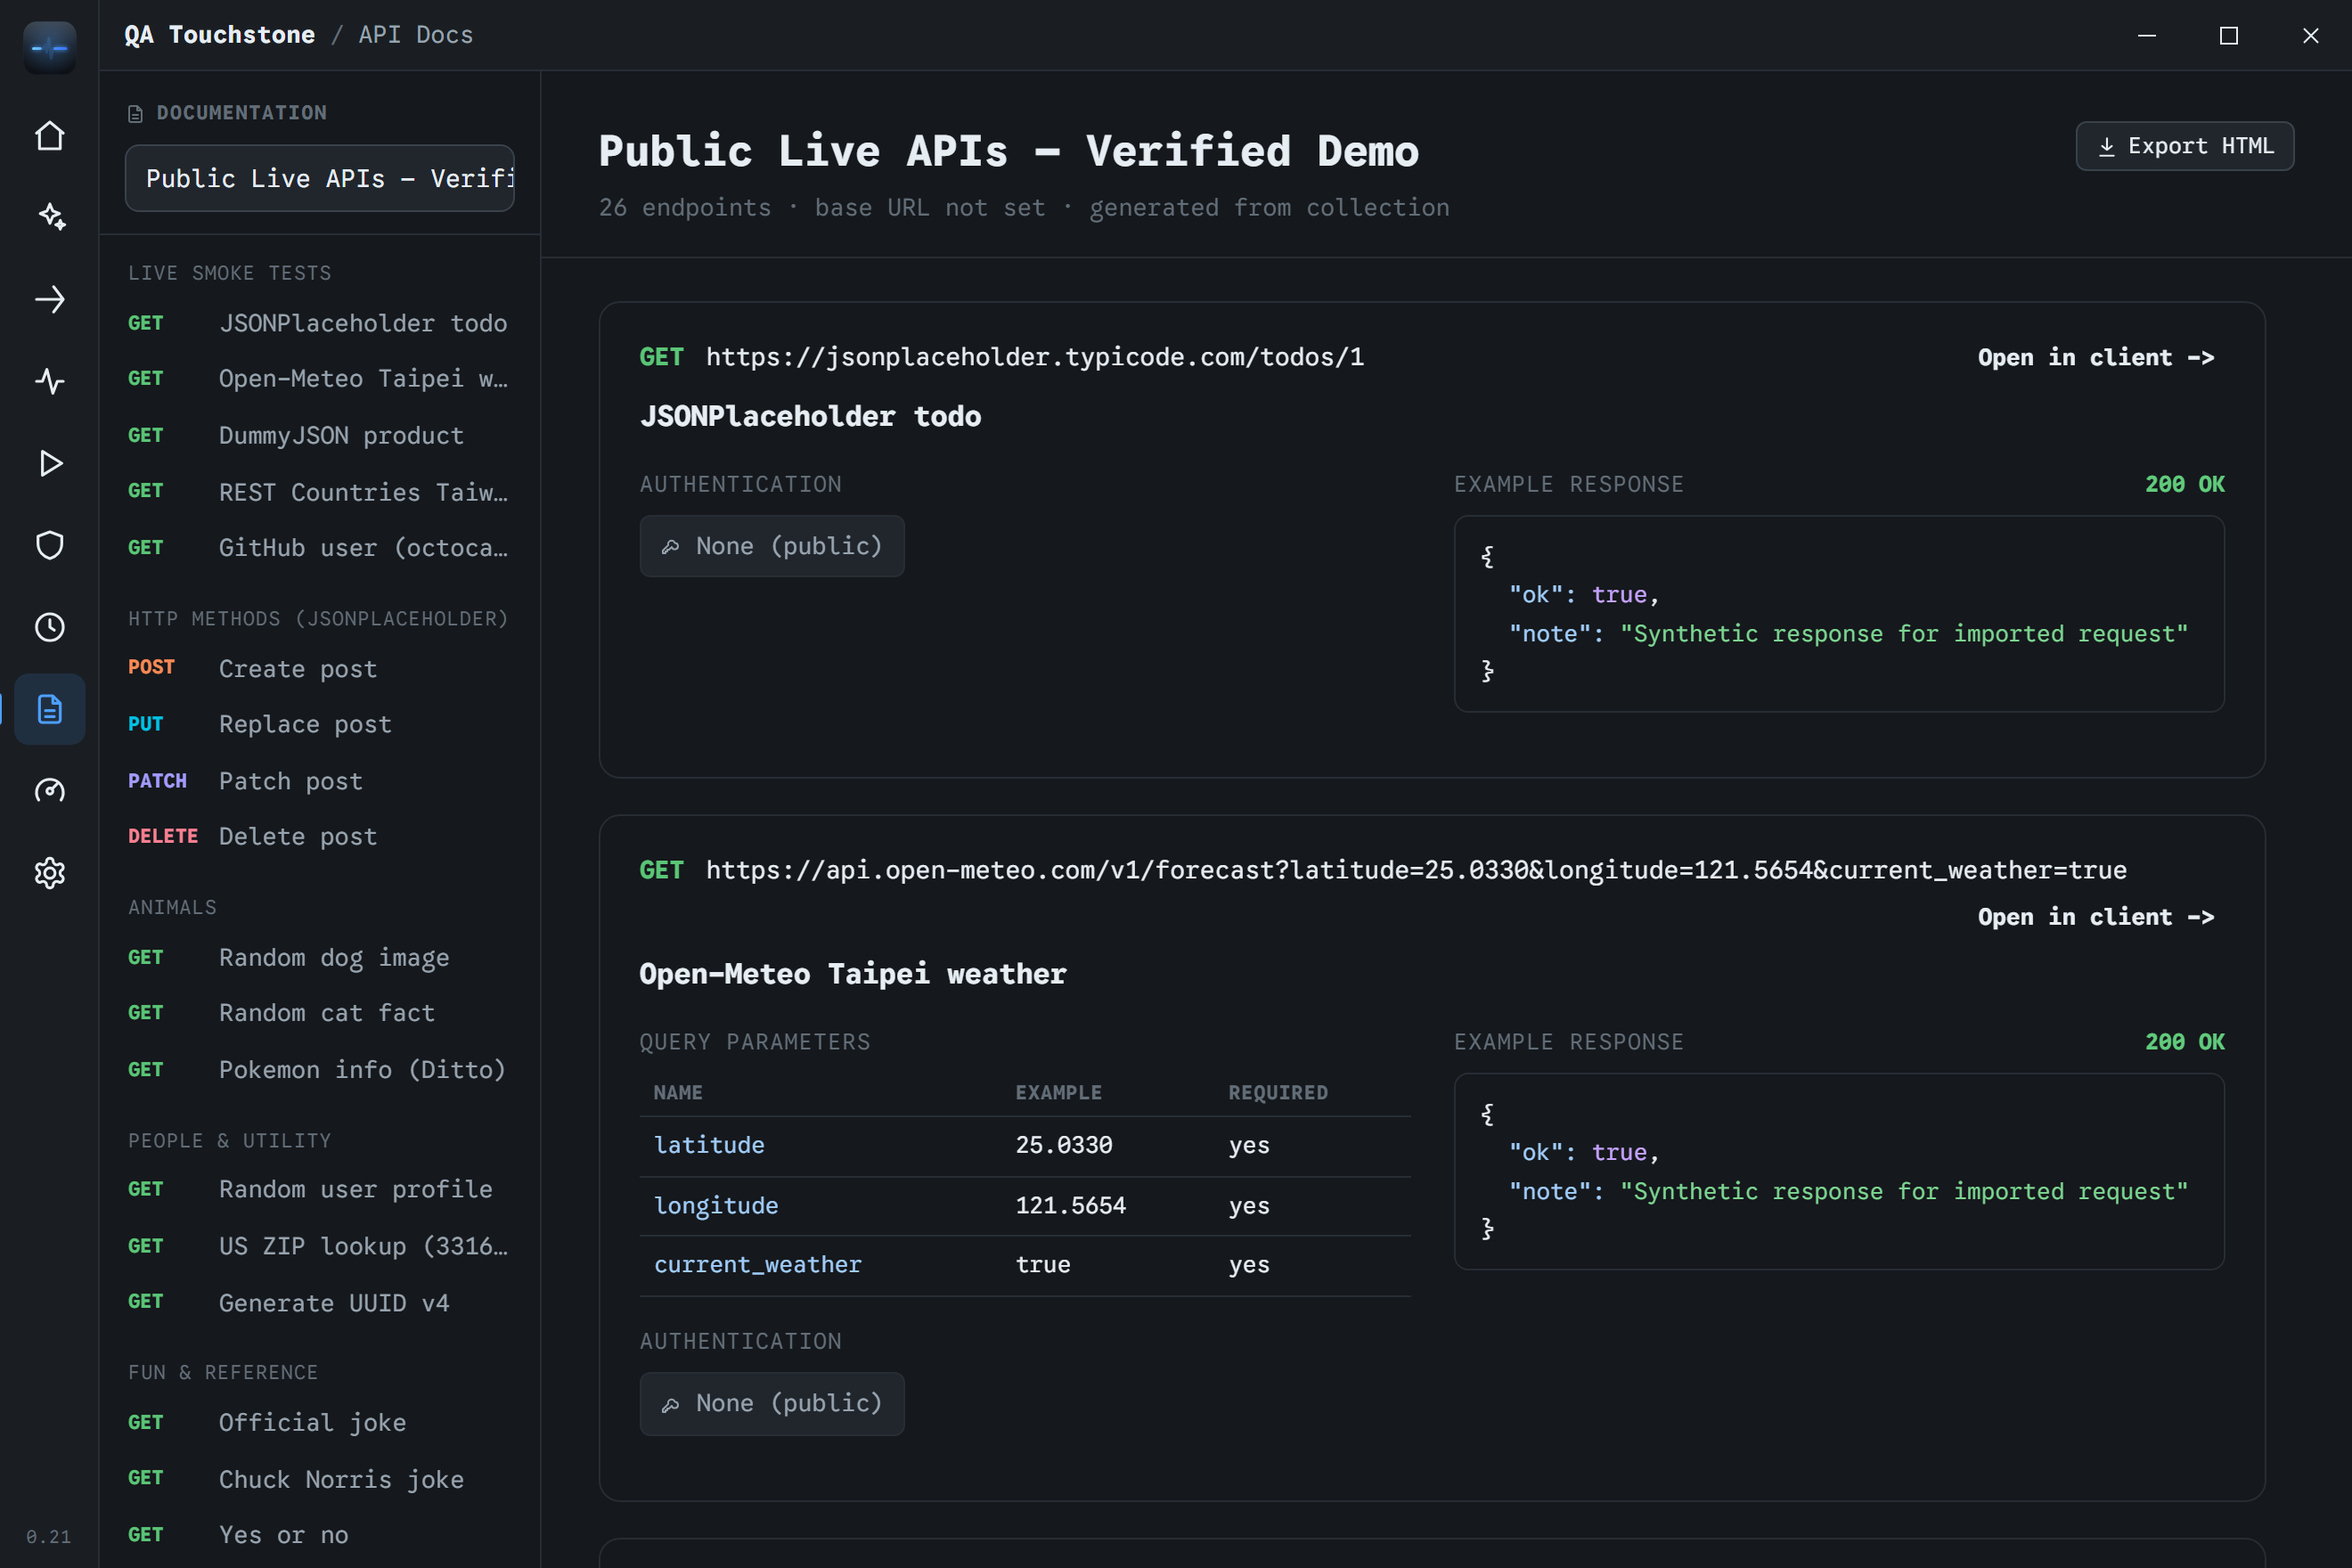Select Random dog image endpoint
2352x1568 pixels.
coord(319,957)
